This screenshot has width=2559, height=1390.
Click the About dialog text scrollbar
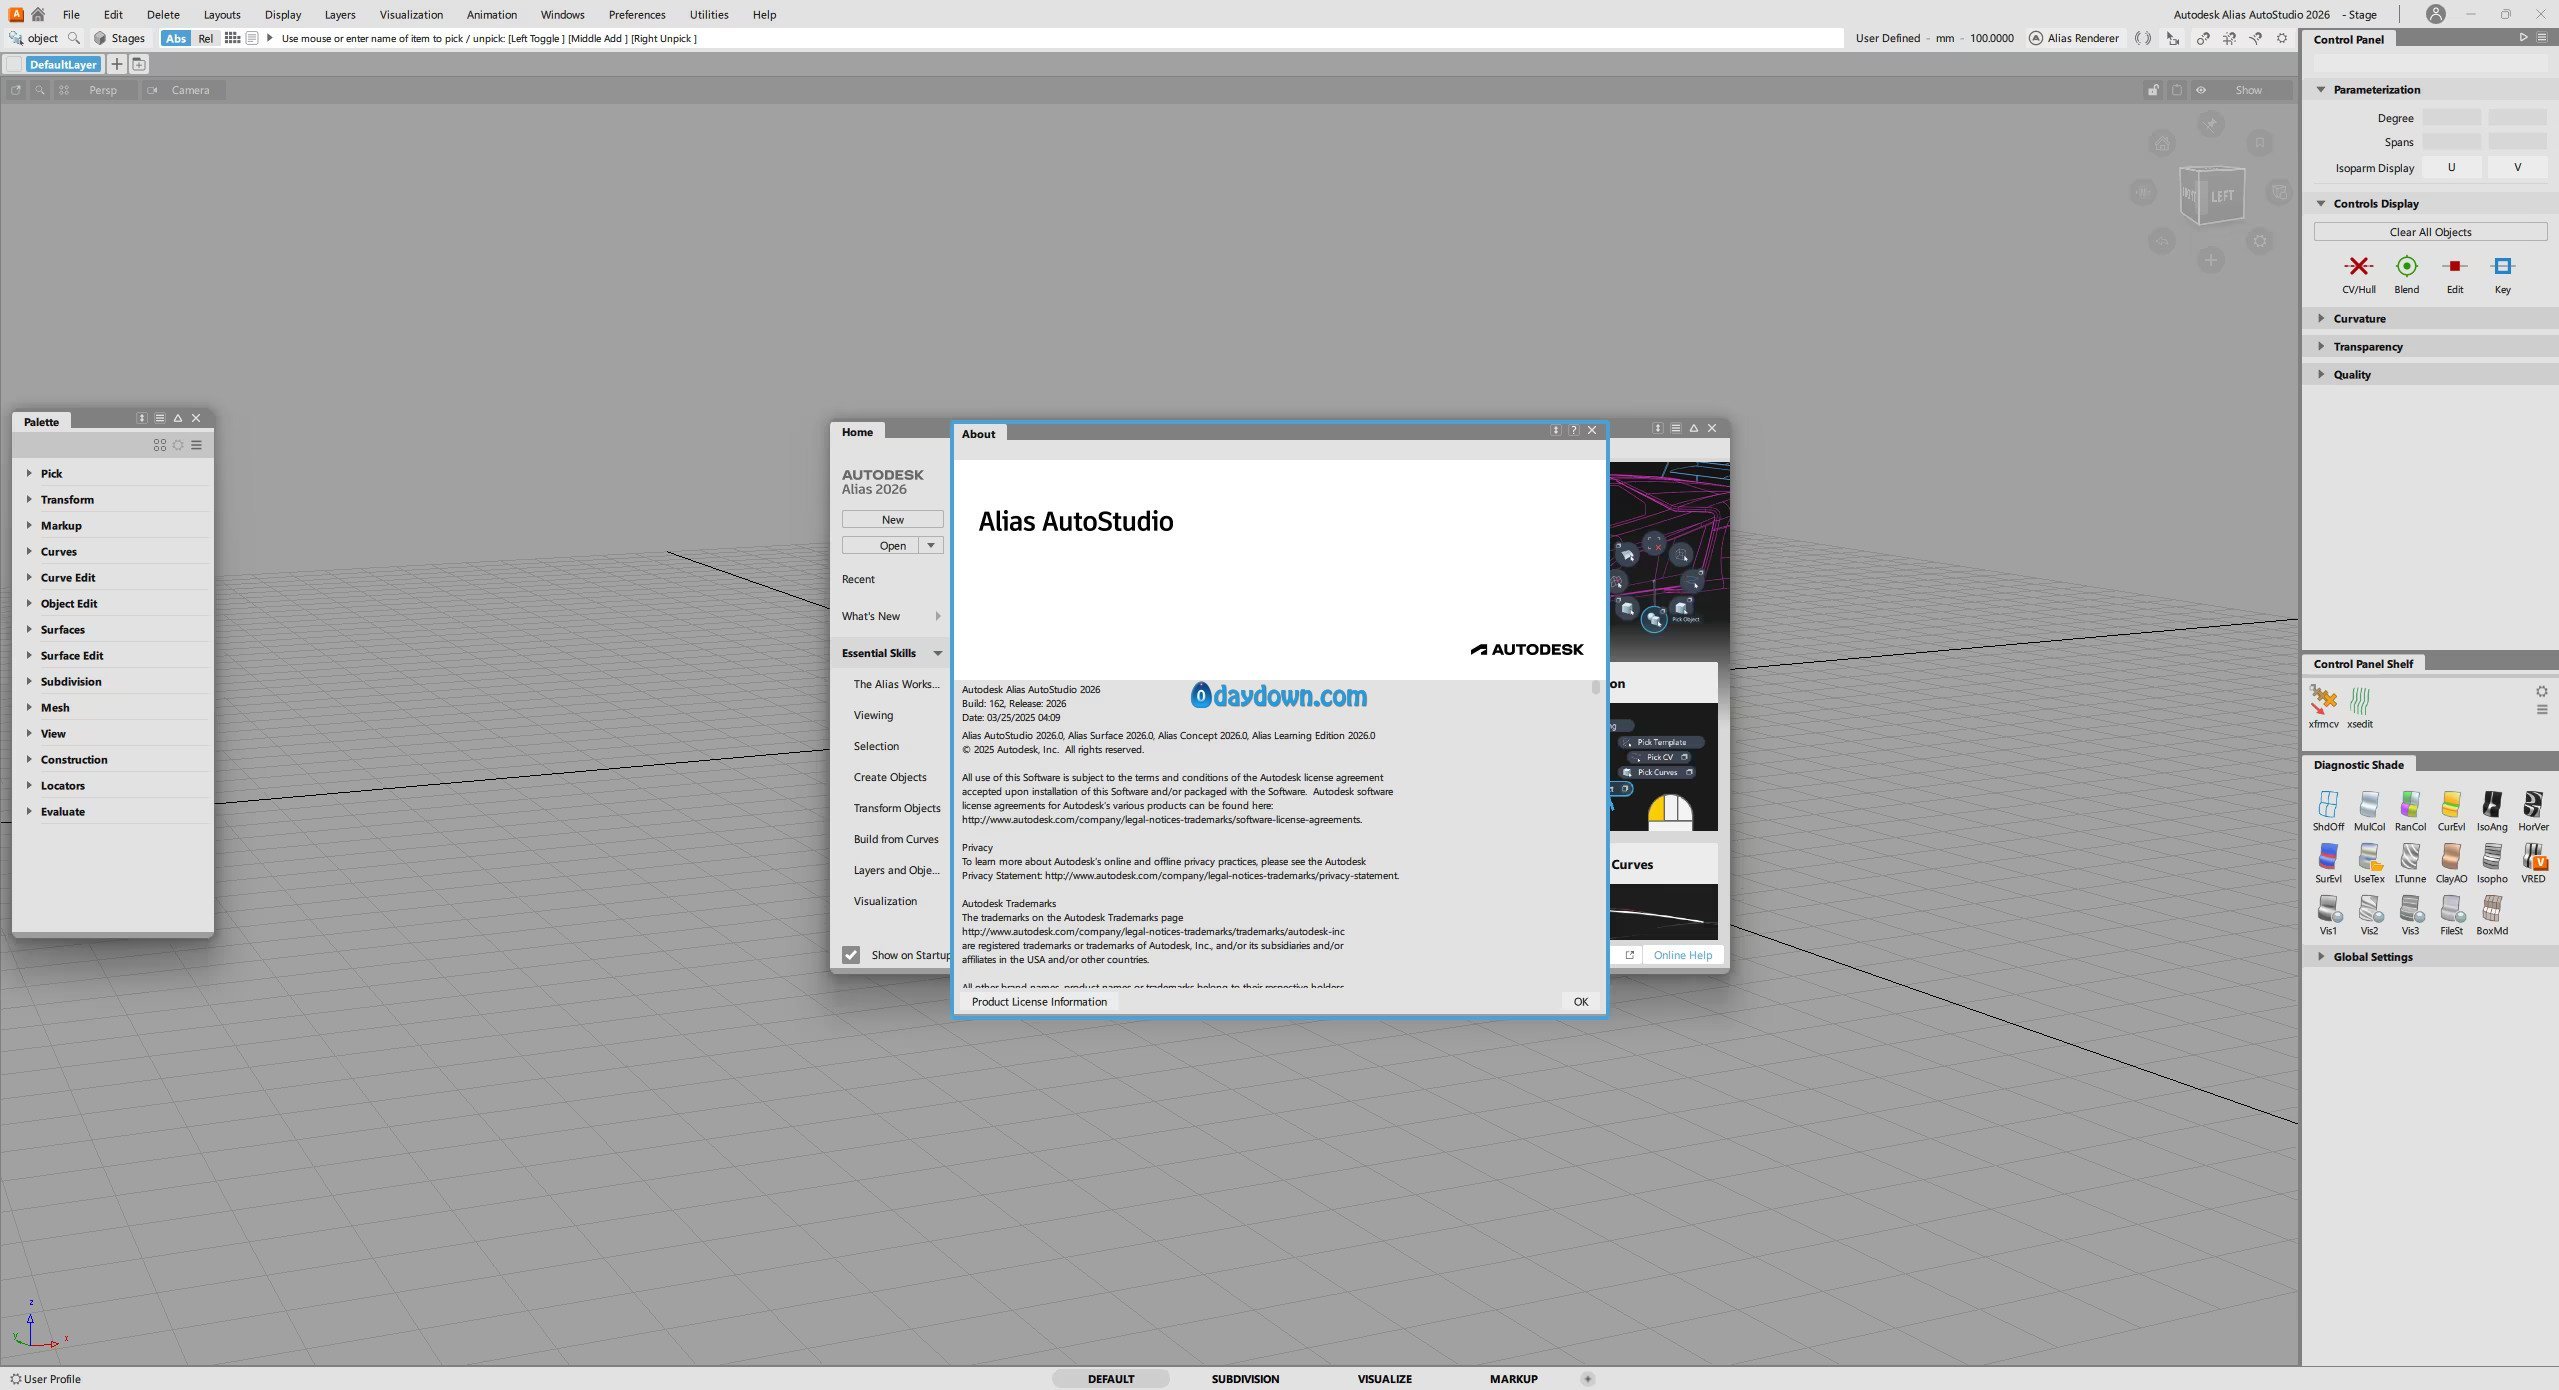1595,687
